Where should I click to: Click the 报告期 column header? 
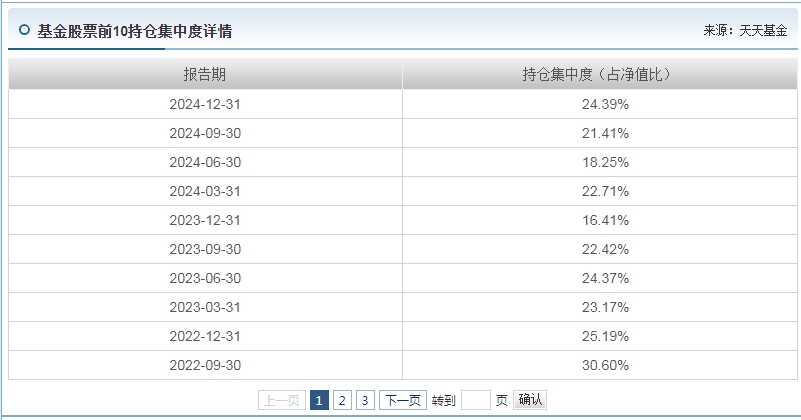(205, 75)
